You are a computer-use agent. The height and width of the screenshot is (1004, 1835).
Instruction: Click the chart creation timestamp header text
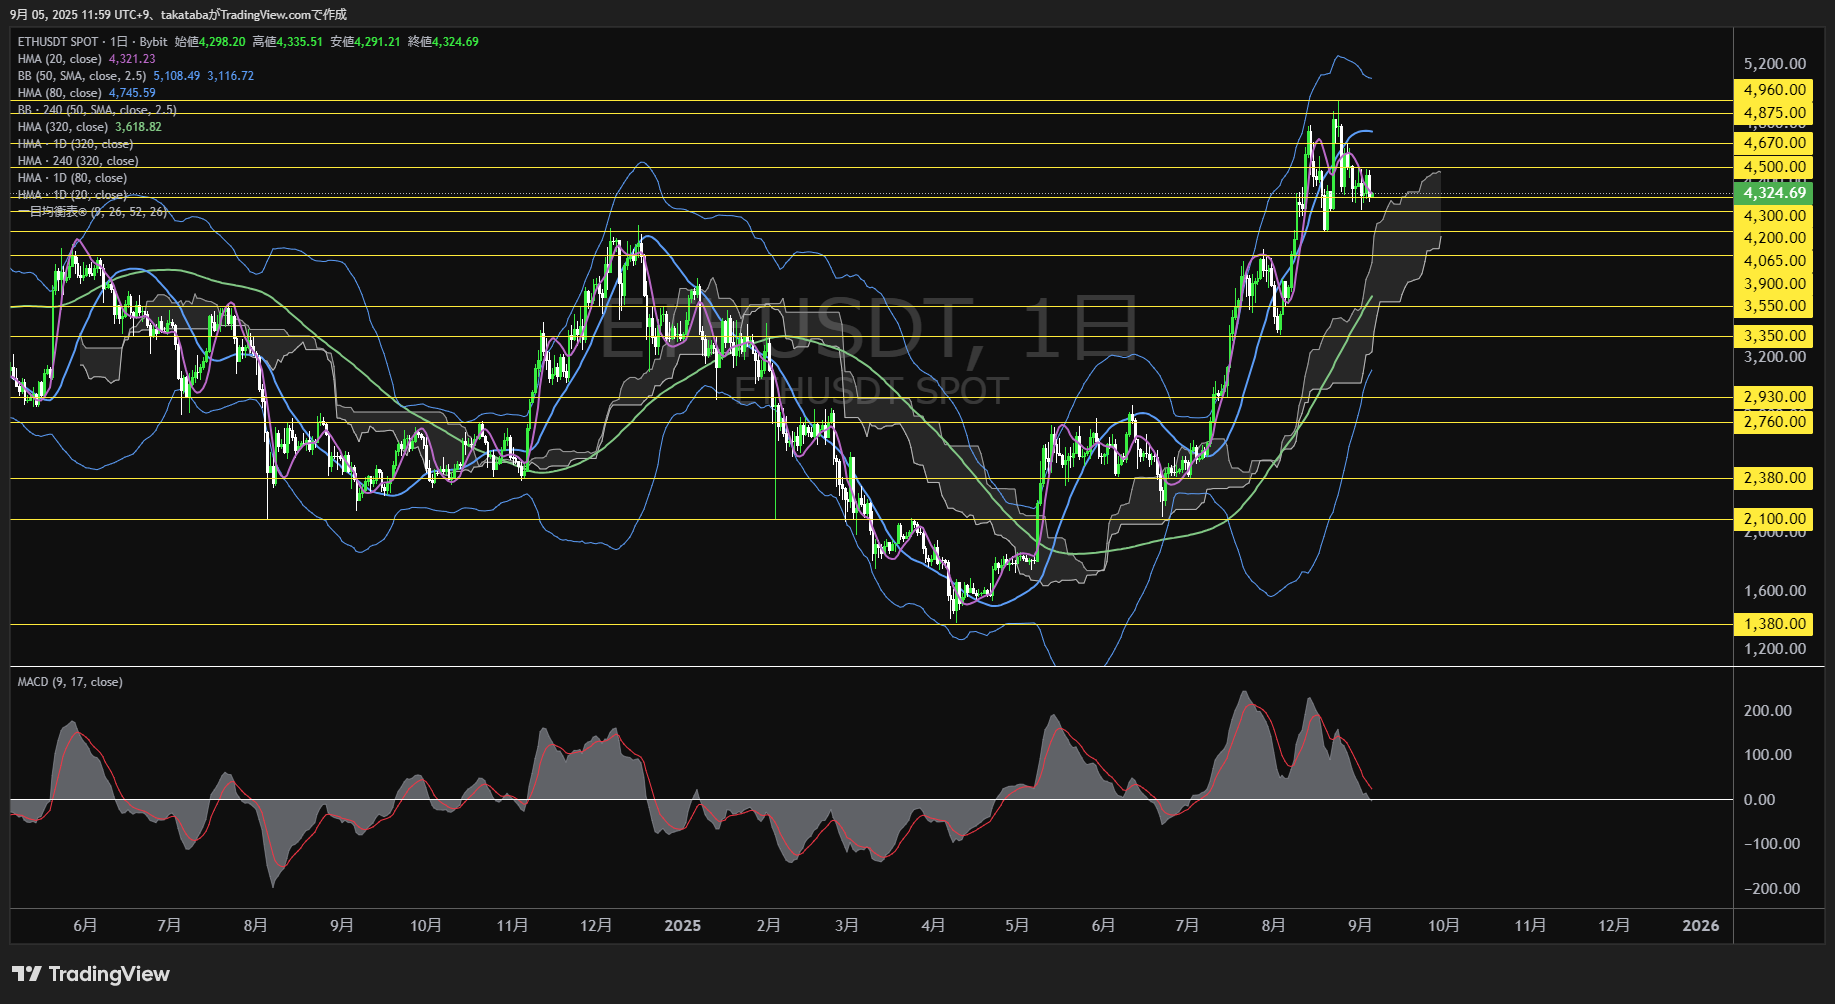click(x=179, y=14)
